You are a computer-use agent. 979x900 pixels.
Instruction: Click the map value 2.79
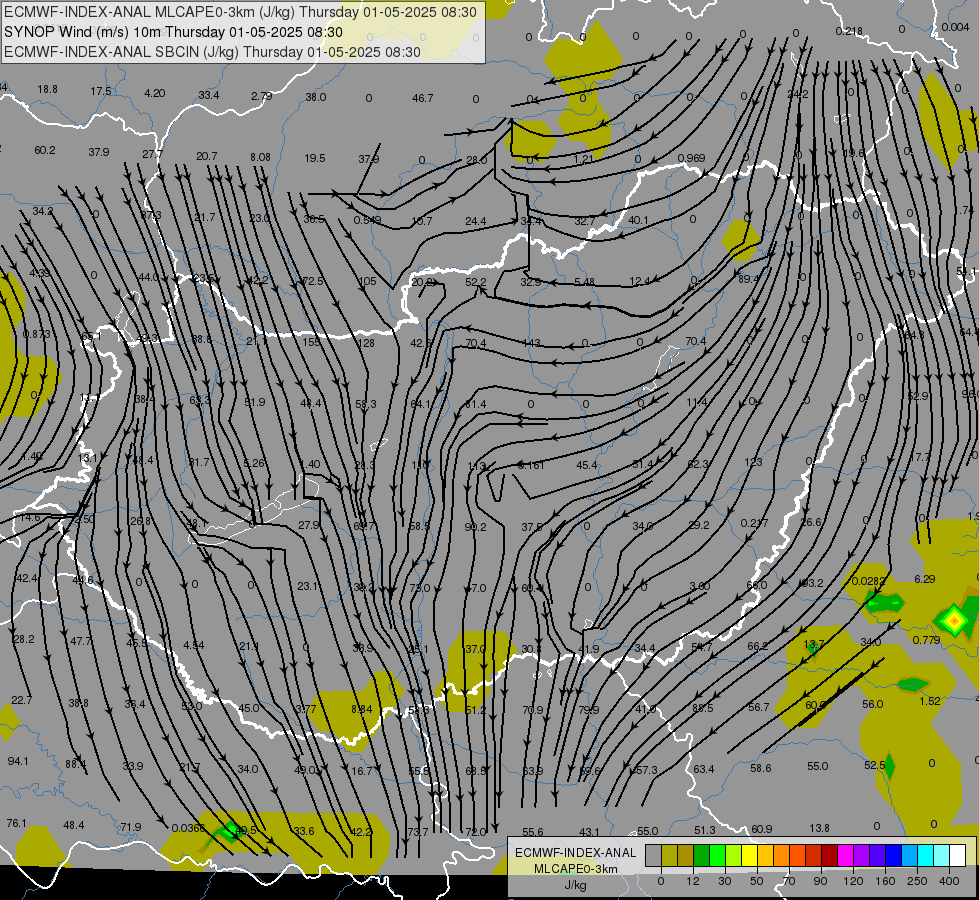click(x=262, y=96)
